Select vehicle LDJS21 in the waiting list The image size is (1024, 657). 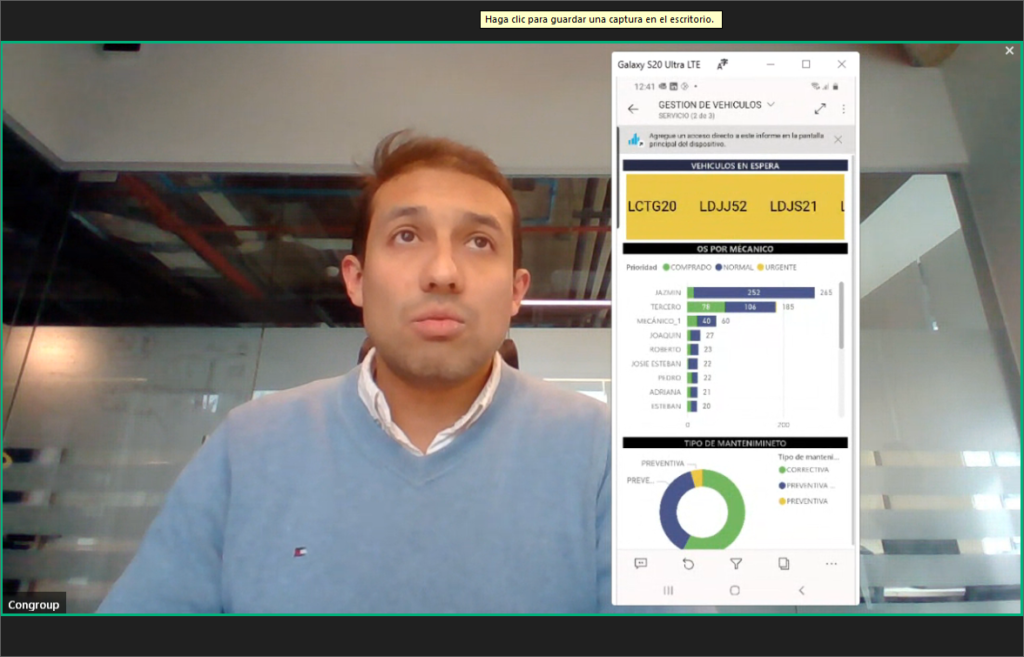pos(793,206)
